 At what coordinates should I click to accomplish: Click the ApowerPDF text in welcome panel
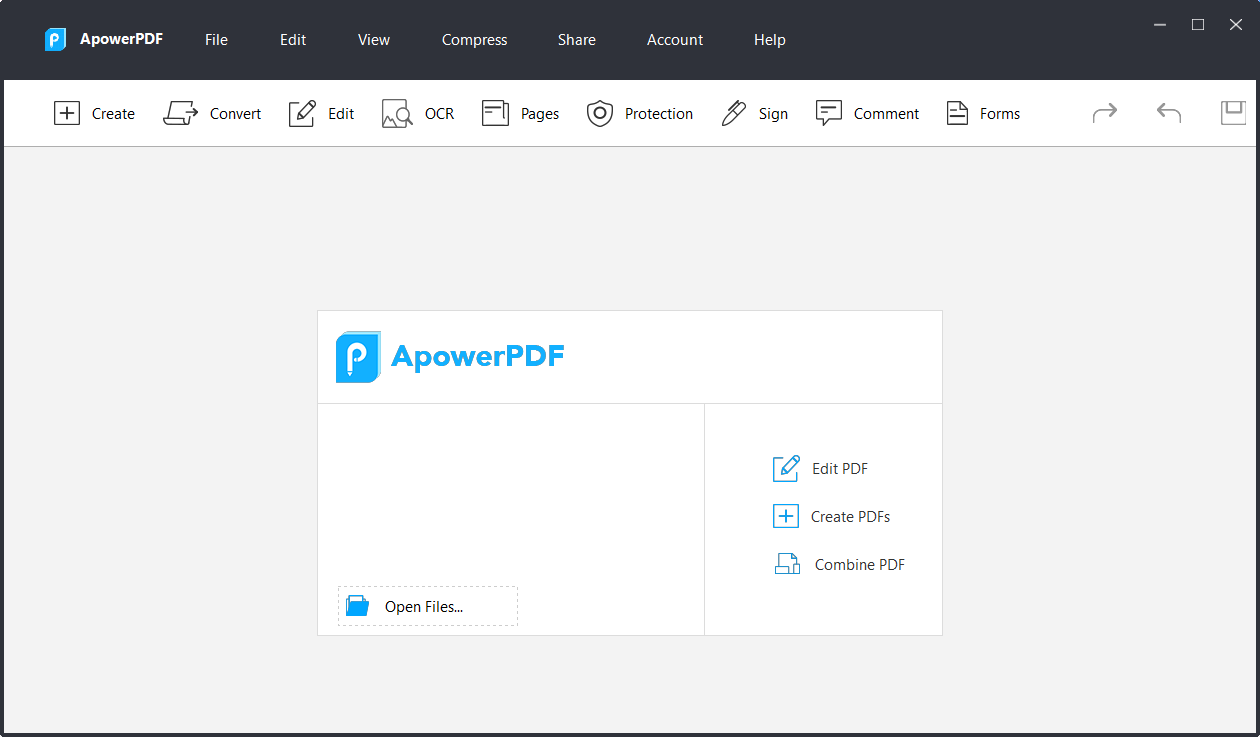point(478,356)
